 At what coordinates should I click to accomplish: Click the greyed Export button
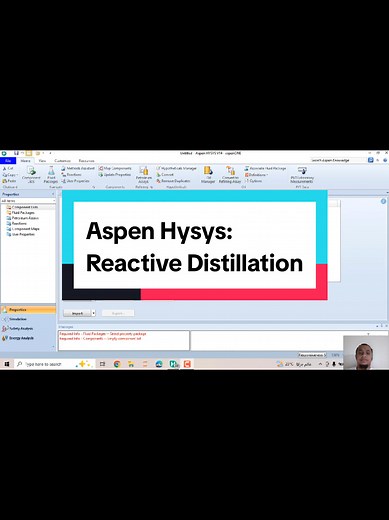(118, 313)
